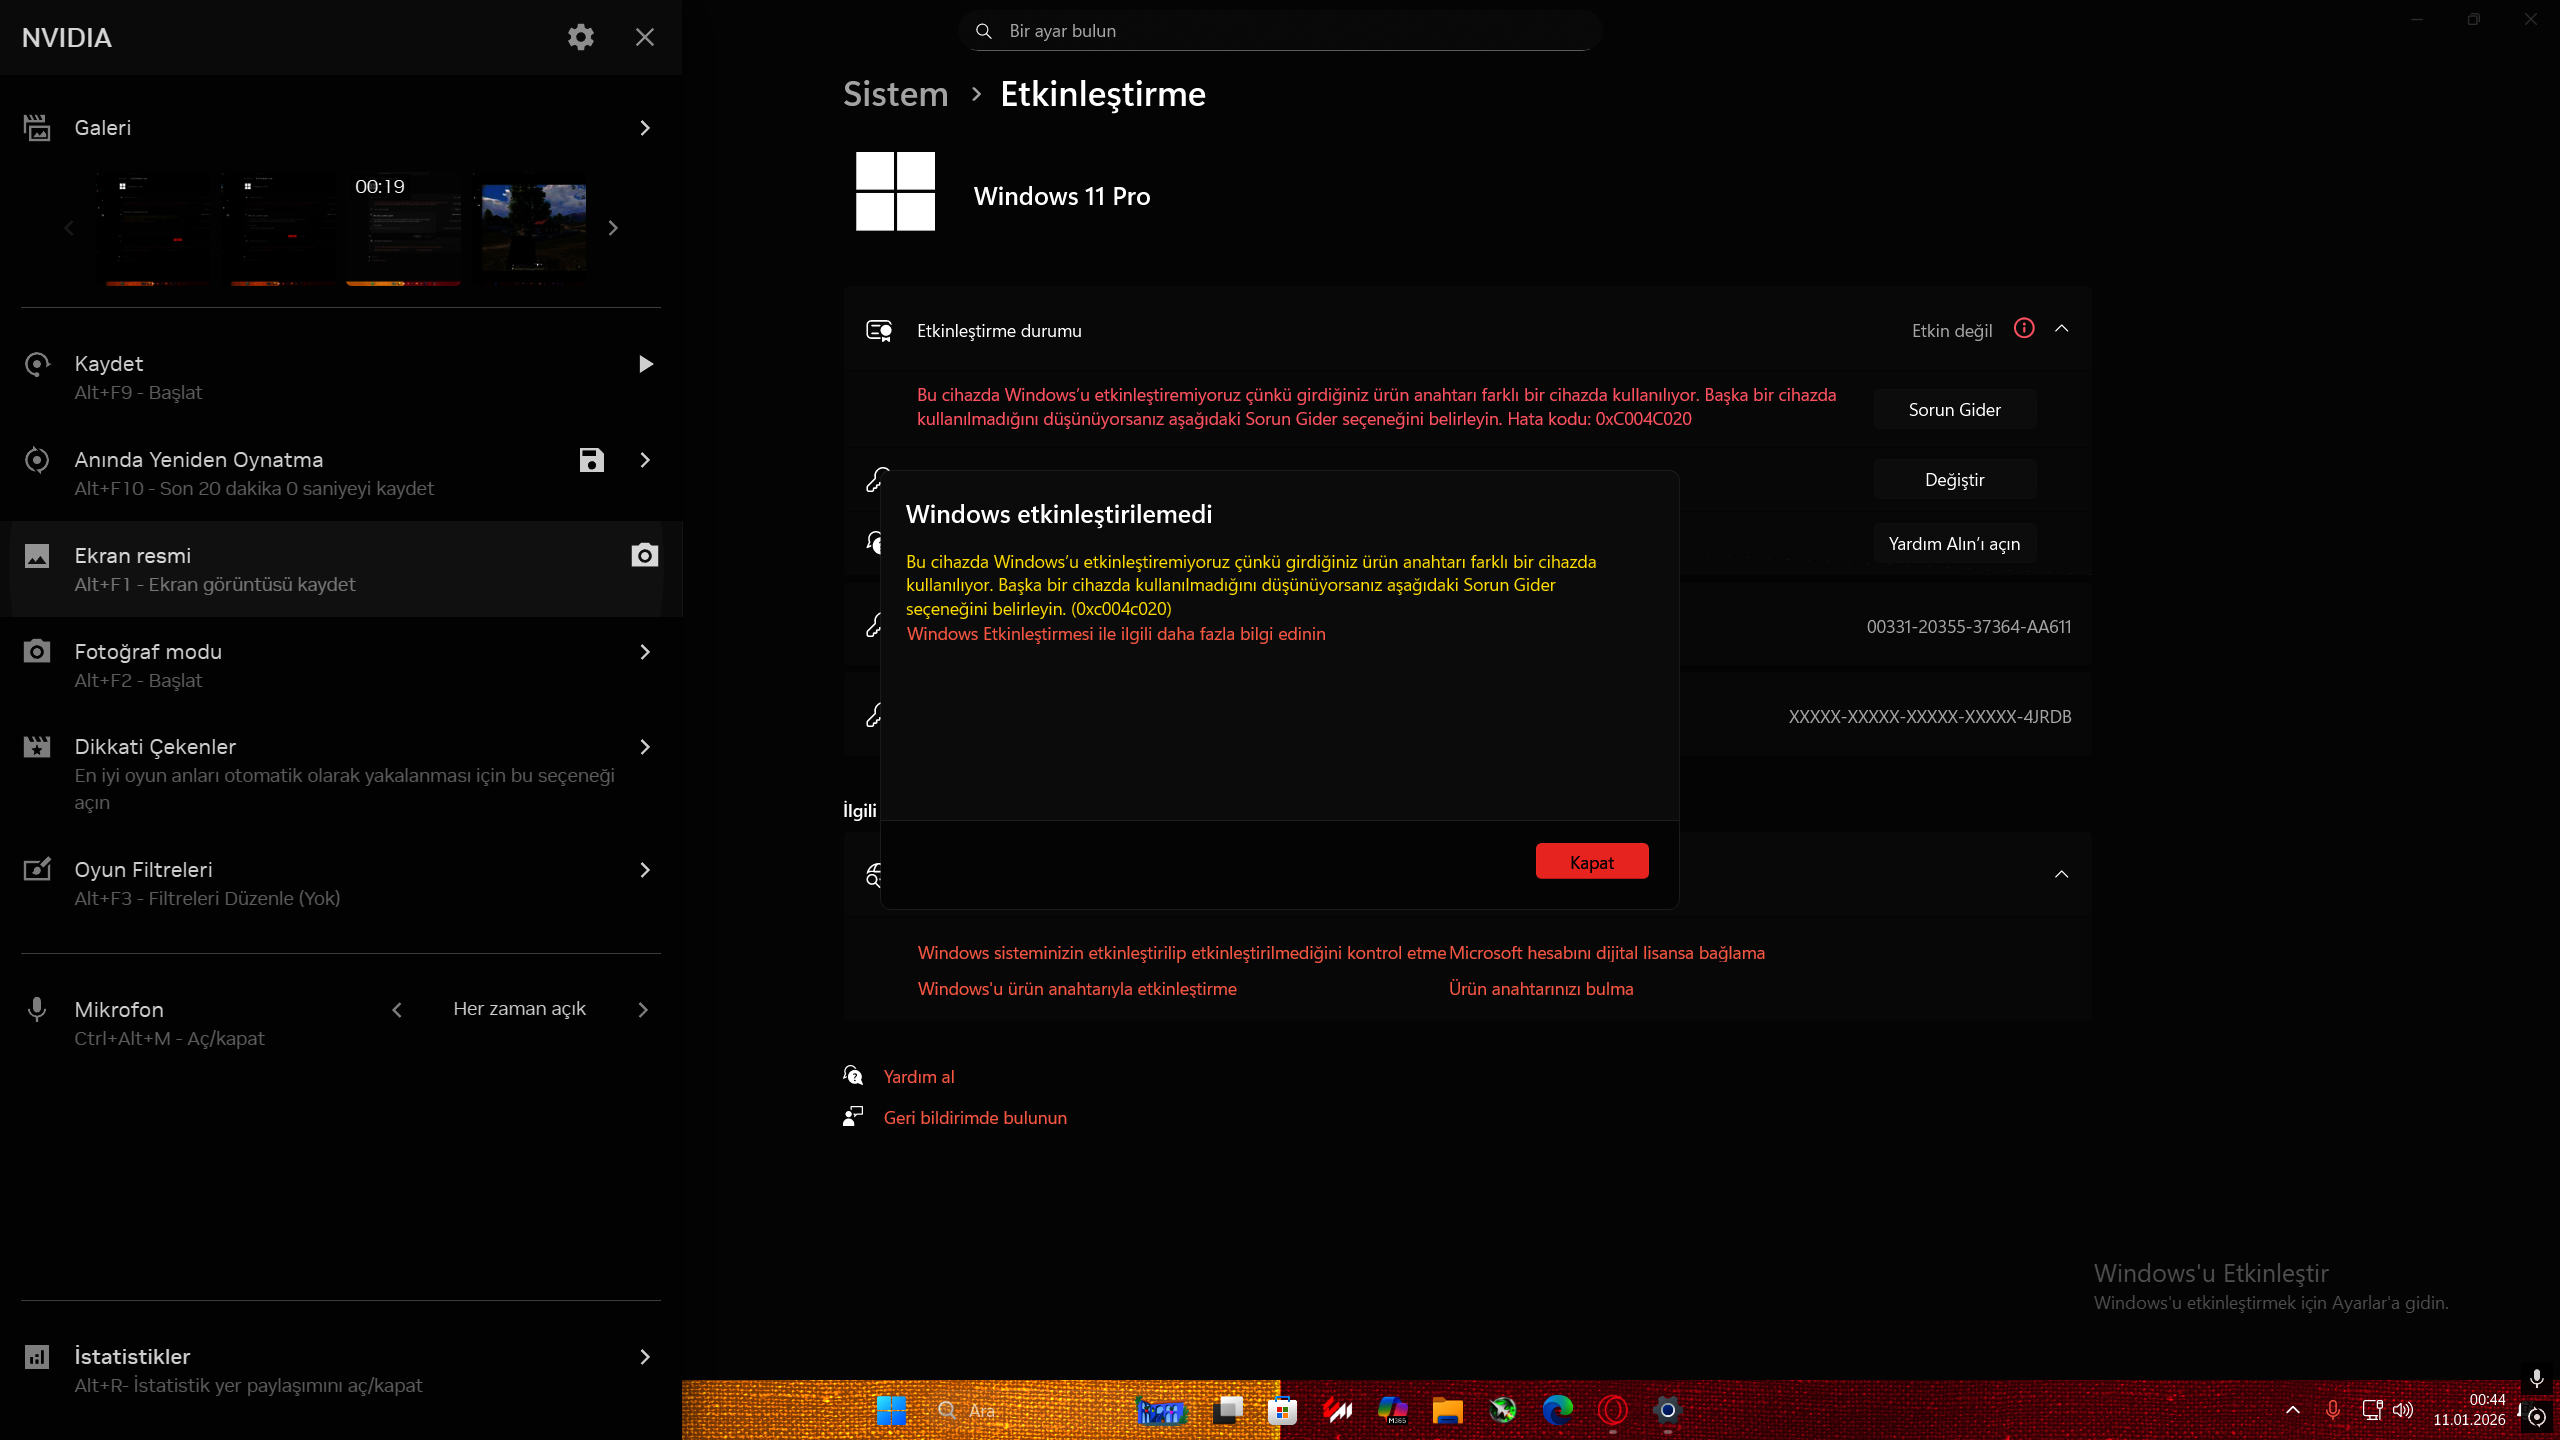Viewport: 2560px width, 1440px height.
Task: Open Microsoft Store from taskbar
Action: coord(1282,1410)
